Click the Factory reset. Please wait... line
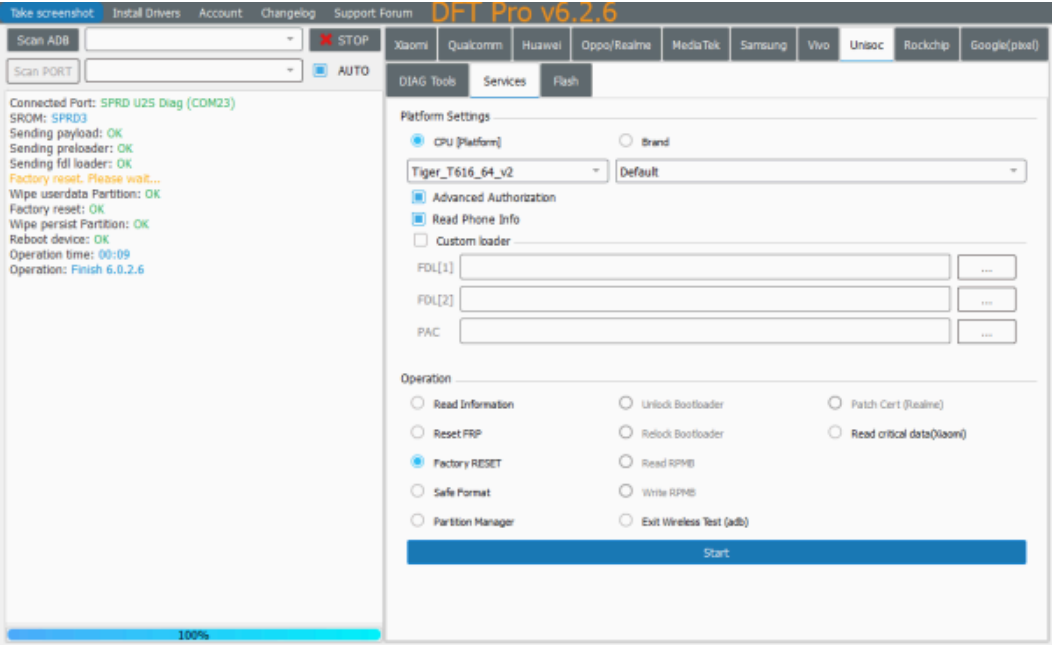1052x647 pixels. coord(85,179)
